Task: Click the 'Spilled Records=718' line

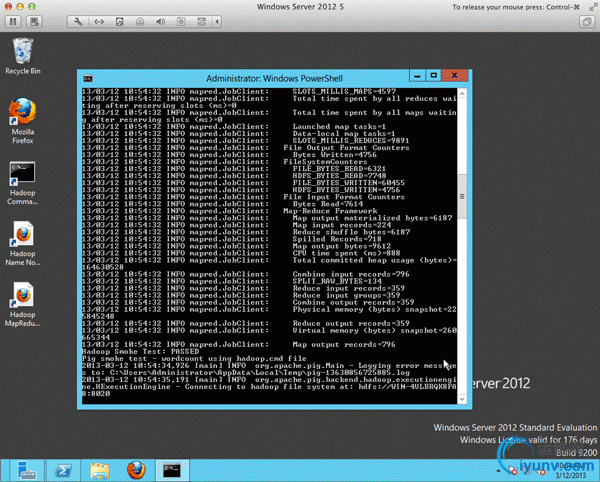Action: tap(232, 239)
